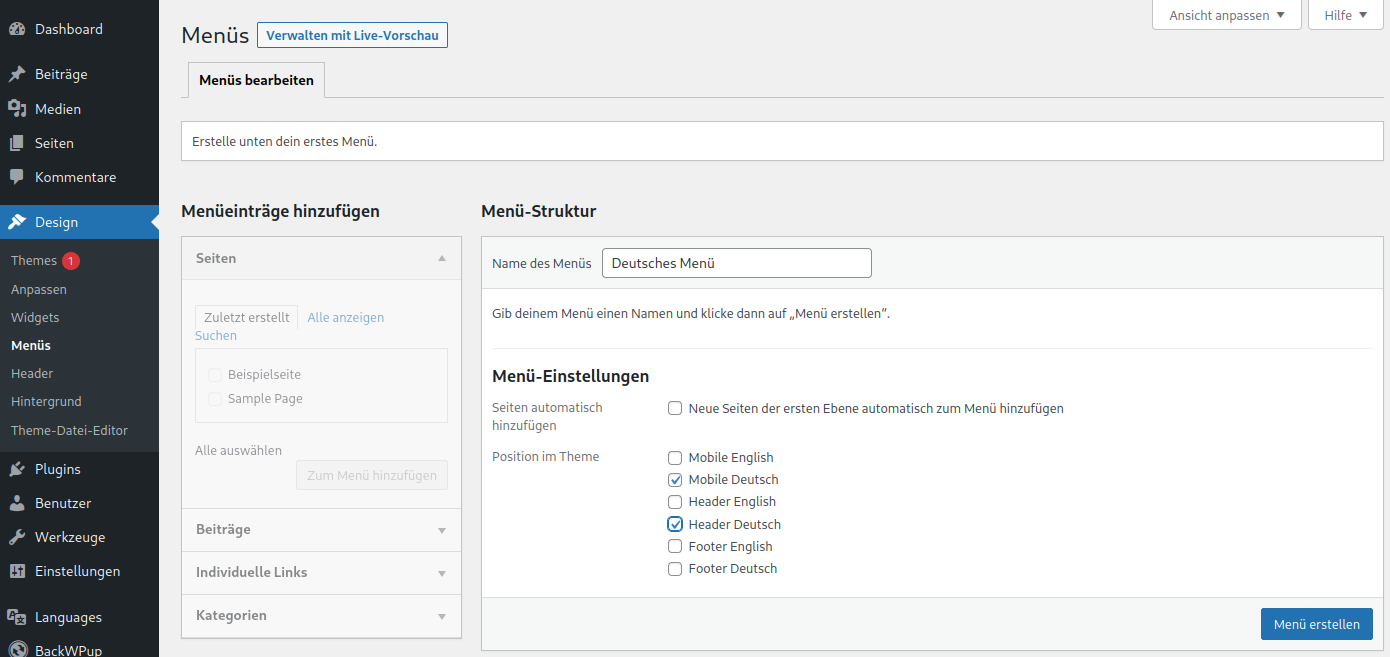Screen dimensions: 1390x657
Task: Tick the Sample Page checkbox
Action: point(215,399)
